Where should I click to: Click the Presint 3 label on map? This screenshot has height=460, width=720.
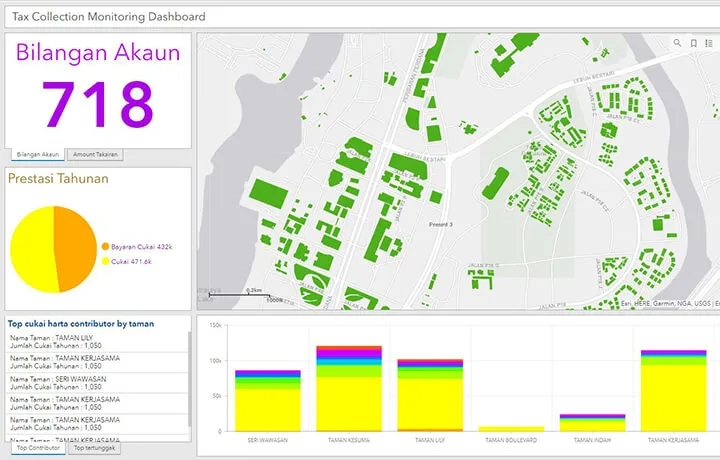pos(440,225)
